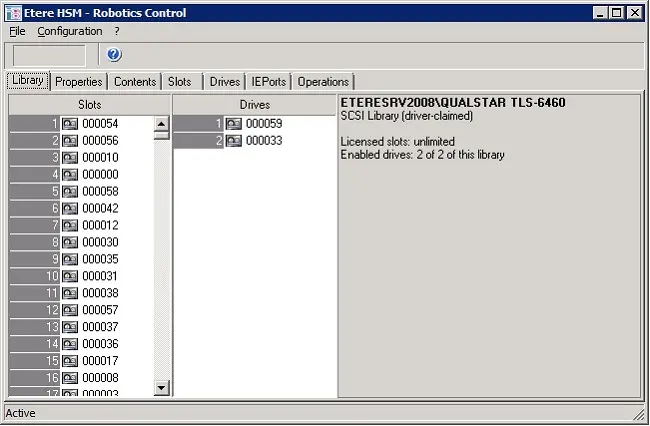Screen dimensions: 650x426
Task: Go to the Operations tab
Action: coord(323,82)
